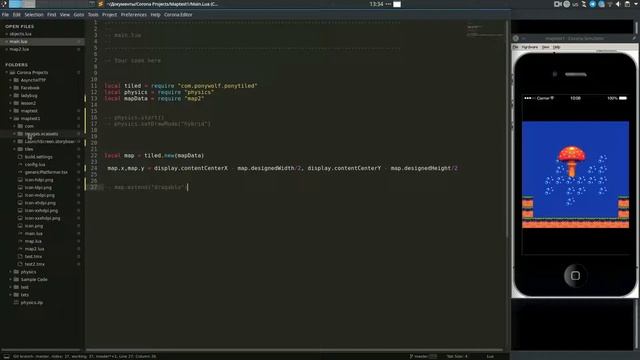Image resolution: width=640 pixels, height=360 pixels.
Task: Click the Sublime Text icon in title bar
Action: coord(100,4)
